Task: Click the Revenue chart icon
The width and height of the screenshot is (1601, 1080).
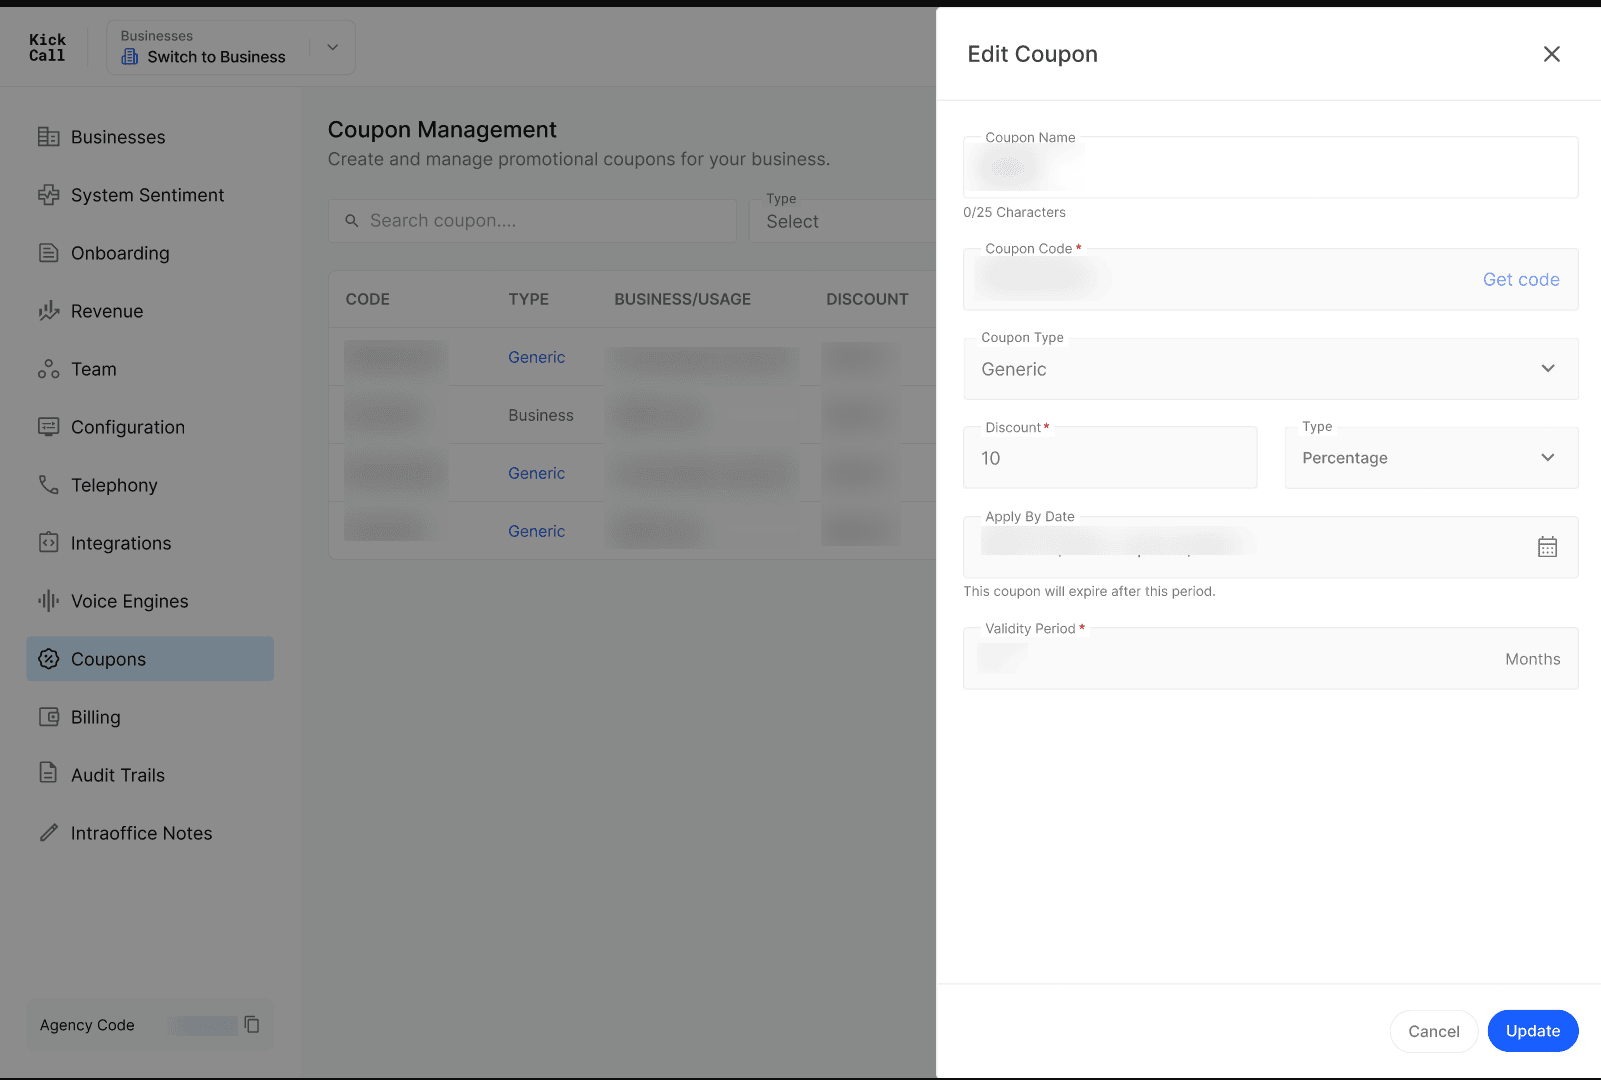Action: 48,311
